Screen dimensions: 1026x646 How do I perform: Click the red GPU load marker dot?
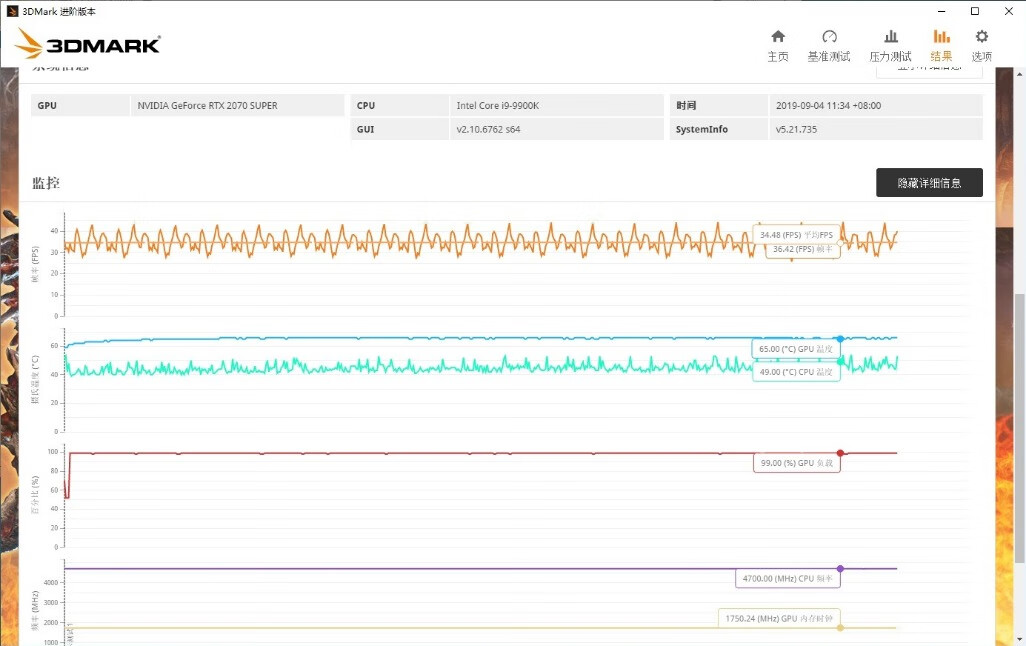coord(840,453)
